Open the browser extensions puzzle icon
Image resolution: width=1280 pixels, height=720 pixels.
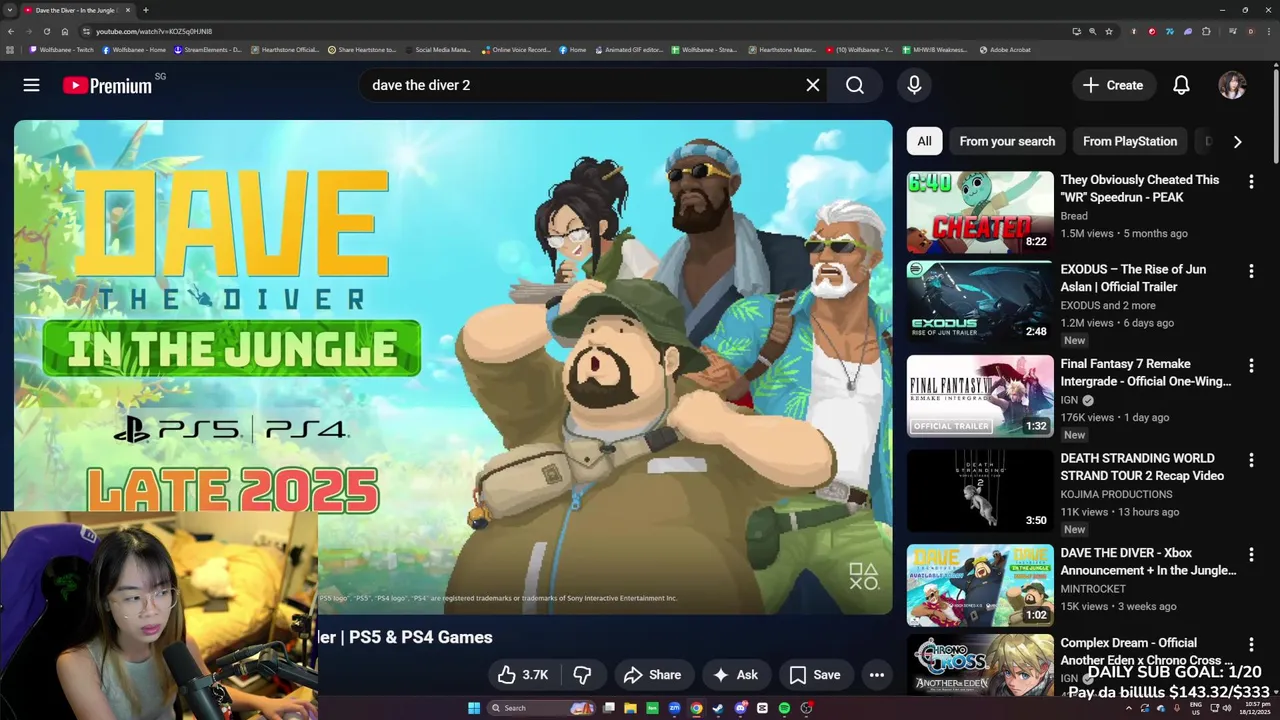pos(1206,31)
